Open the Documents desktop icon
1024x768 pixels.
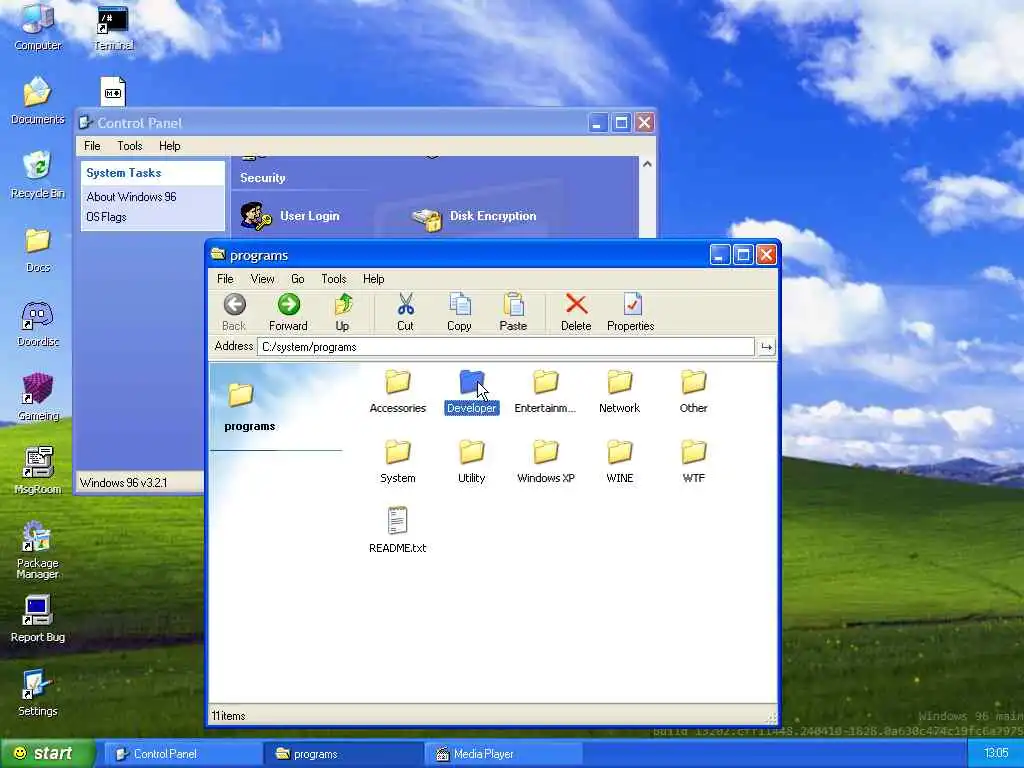coord(38,100)
